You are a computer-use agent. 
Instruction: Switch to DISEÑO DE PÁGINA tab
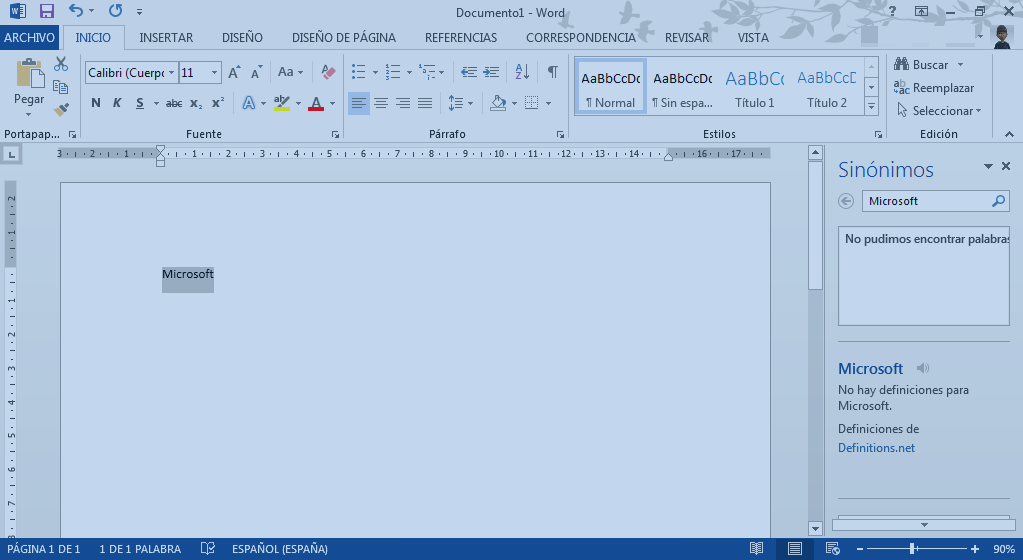click(x=344, y=38)
